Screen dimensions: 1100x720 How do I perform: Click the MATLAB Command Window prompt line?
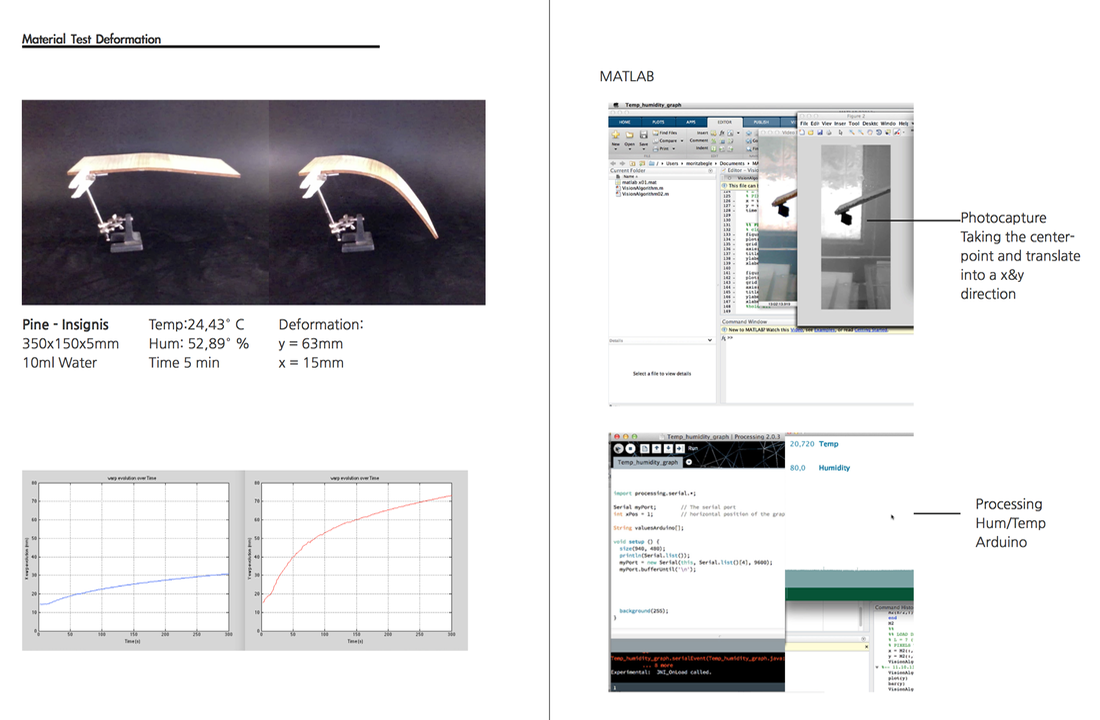tap(817, 338)
